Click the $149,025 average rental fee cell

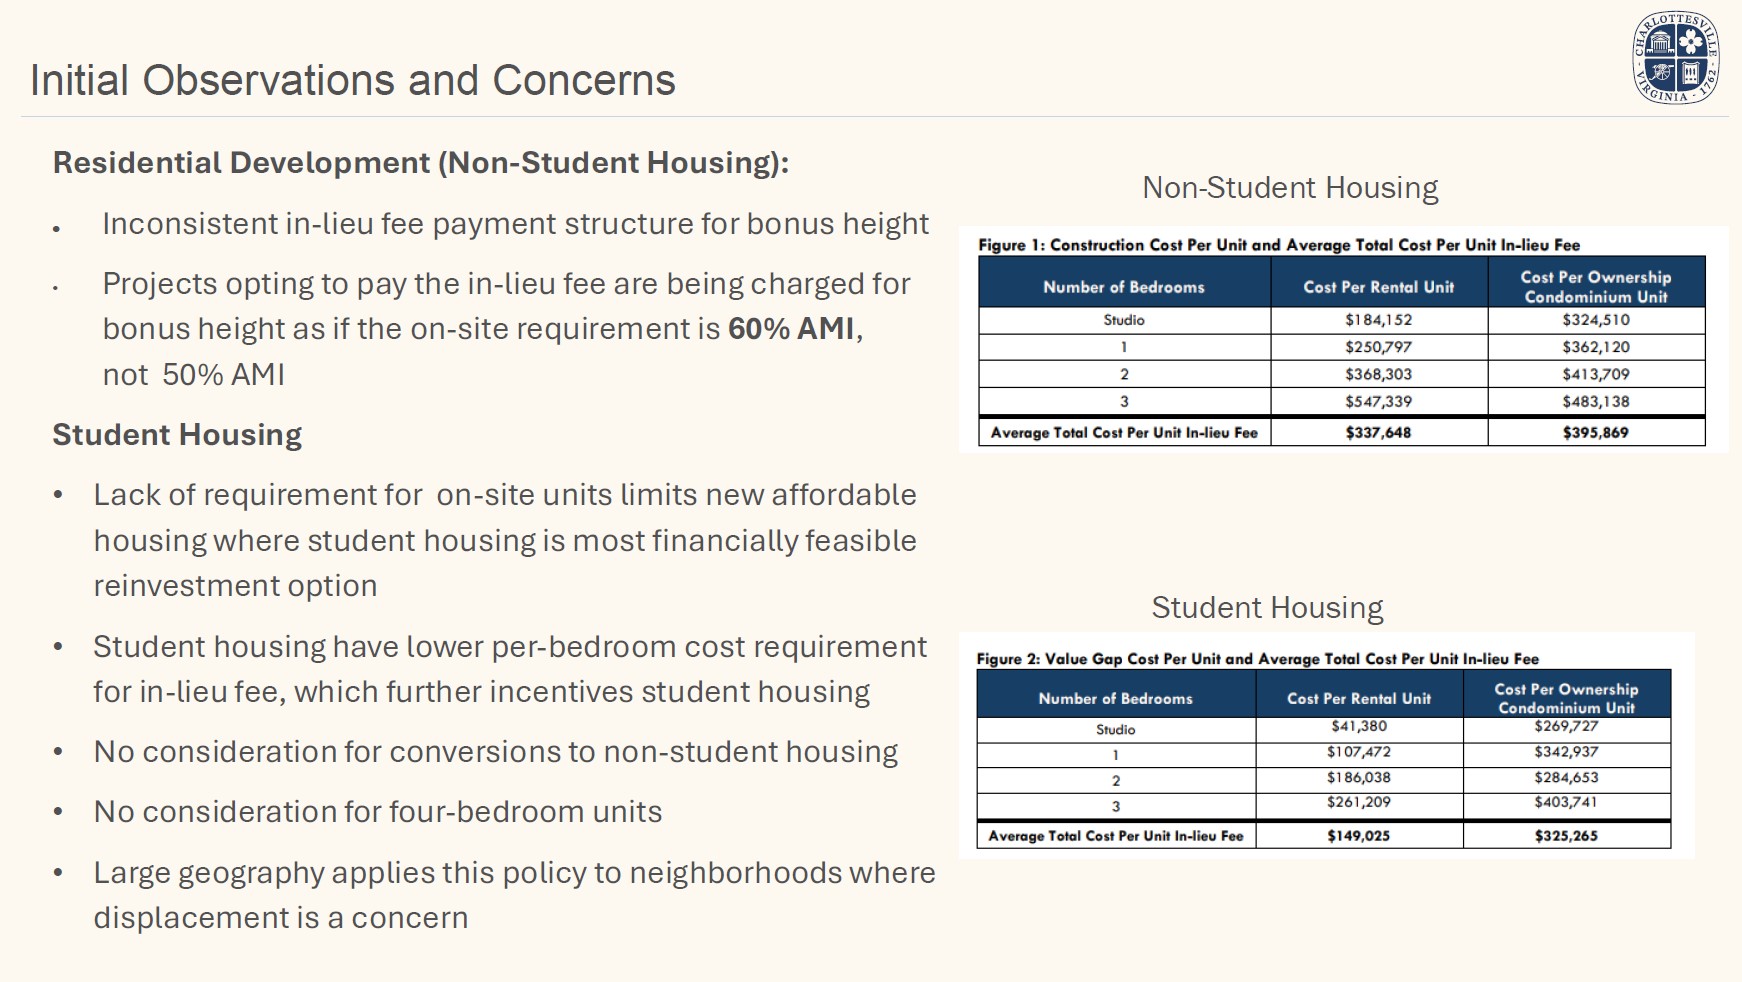[x=1358, y=836]
